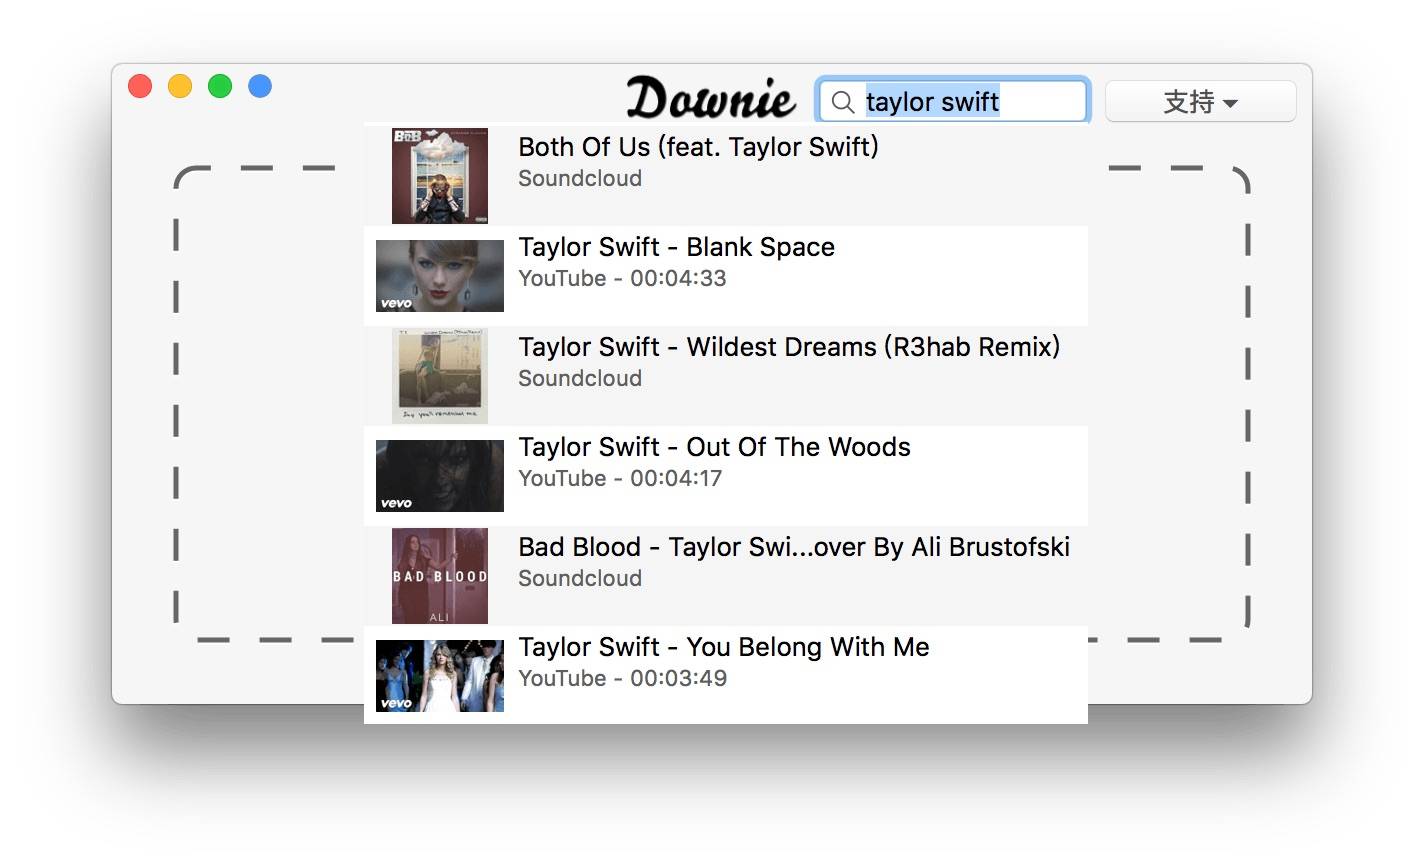Select the Wildest Dreams remix artwork
This screenshot has height=864, width=1424.
coord(440,376)
